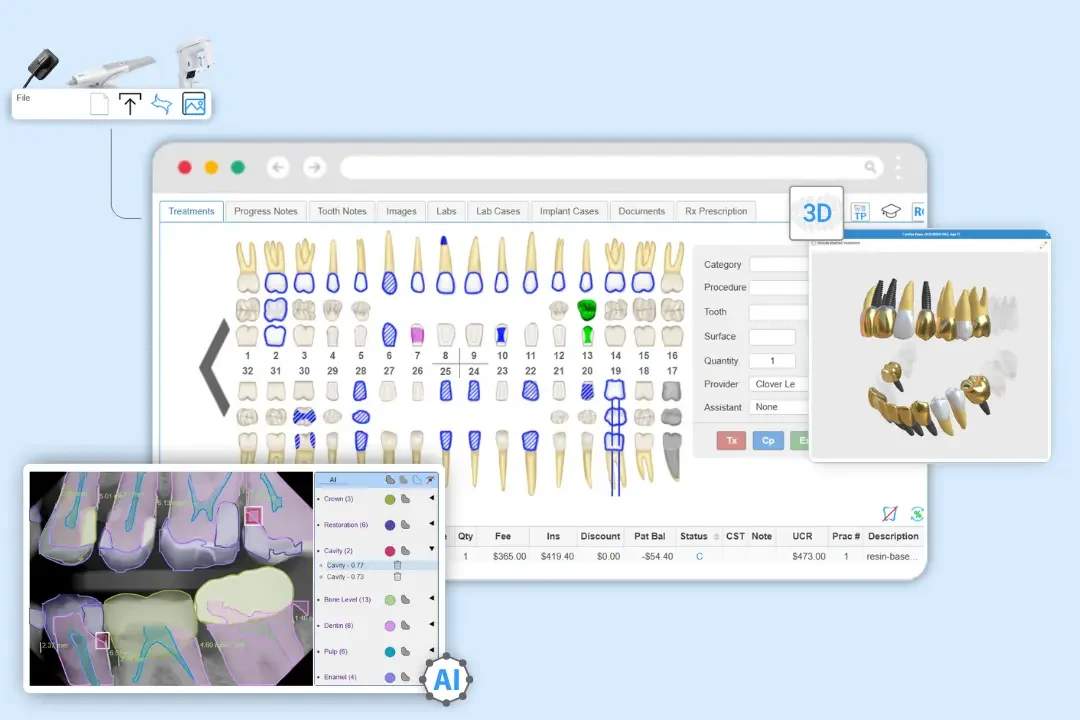Toggle visibility of the Bone Level (13) layer
Image resolution: width=1080 pixels, height=720 pixels.
(x=404, y=600)
